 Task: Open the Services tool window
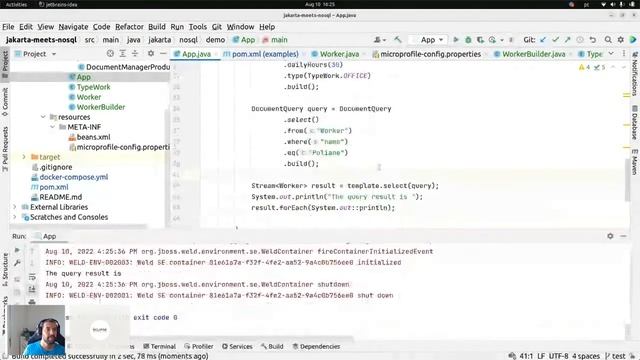coord(237,347)
